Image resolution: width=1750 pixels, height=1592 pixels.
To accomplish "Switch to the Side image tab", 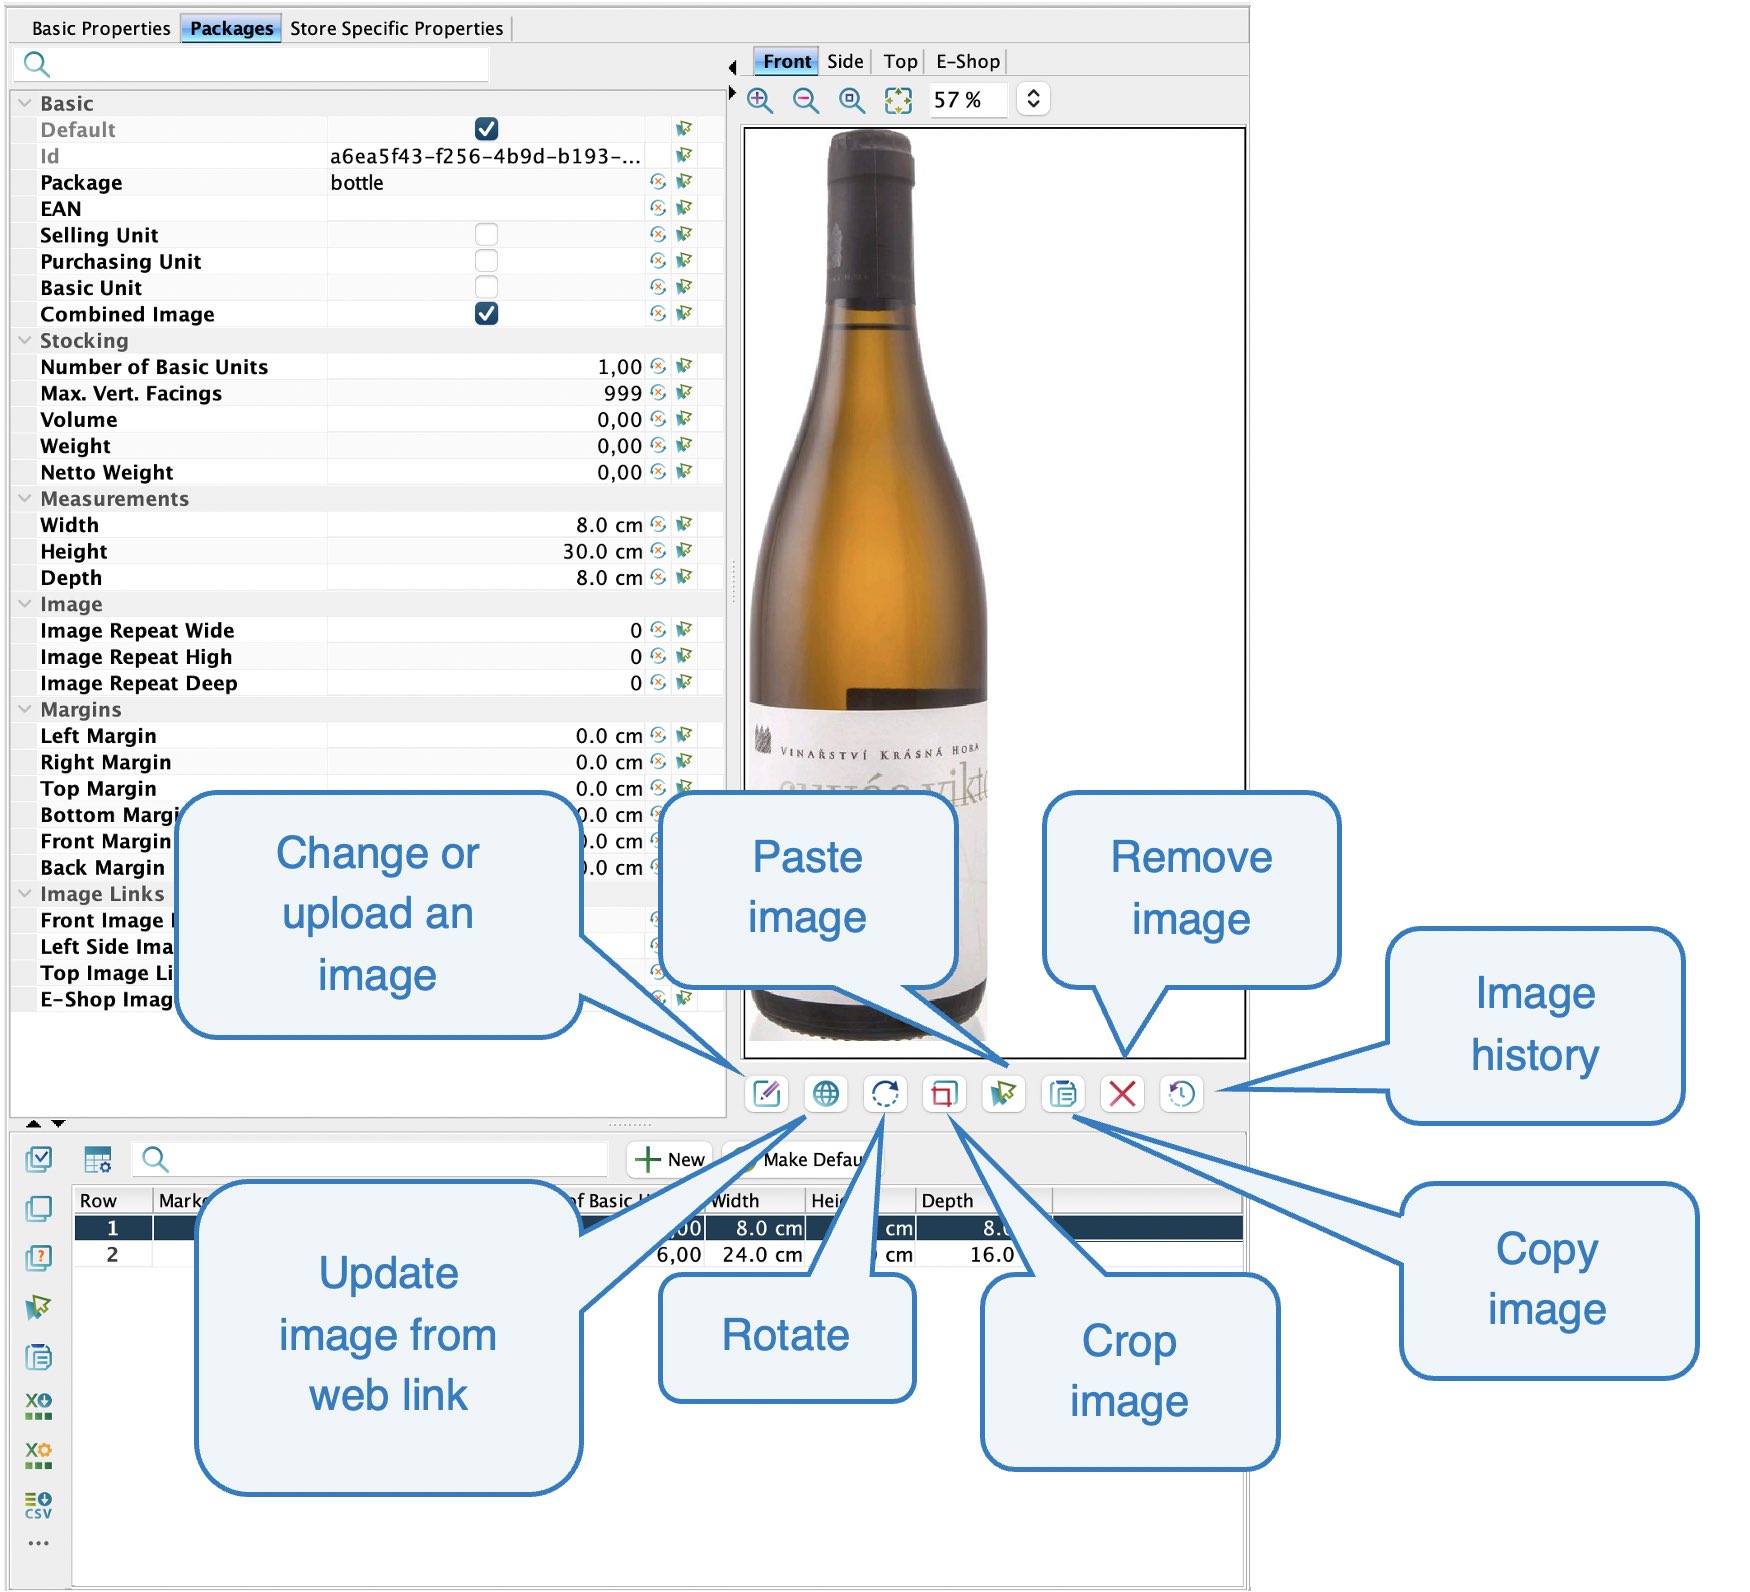I will tap(845, 61).
